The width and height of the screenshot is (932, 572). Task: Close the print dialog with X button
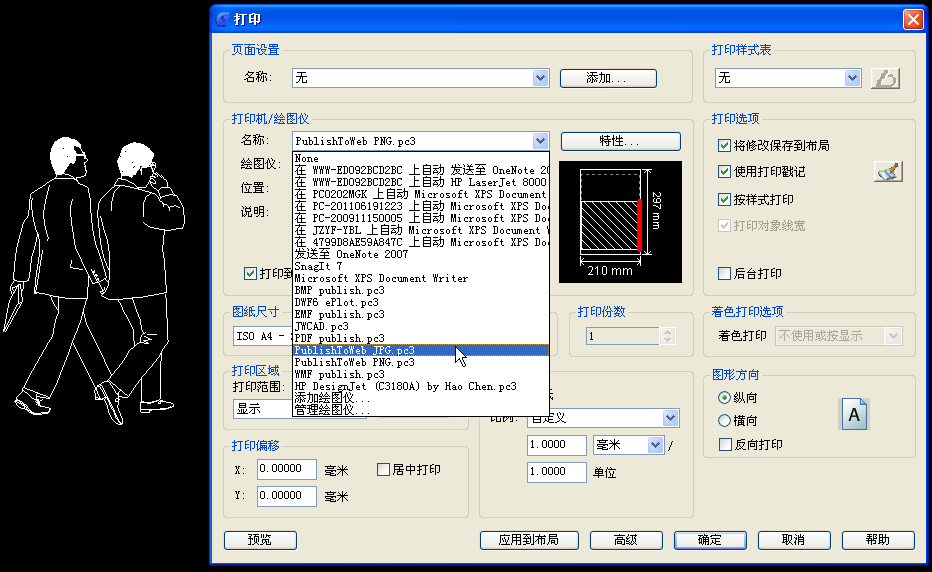coord(912,19)
